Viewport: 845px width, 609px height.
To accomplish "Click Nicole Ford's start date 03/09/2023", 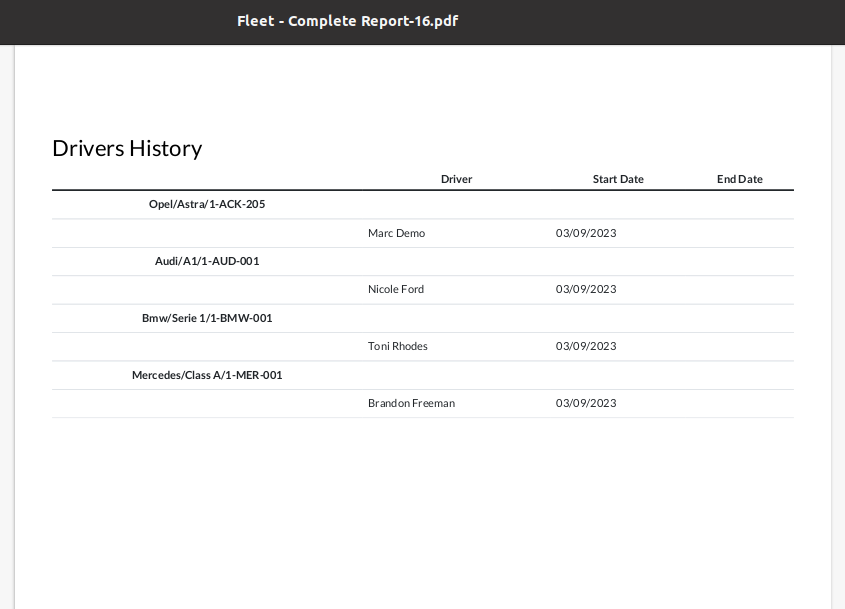I will pyautogui.click(x=586, y=289).
